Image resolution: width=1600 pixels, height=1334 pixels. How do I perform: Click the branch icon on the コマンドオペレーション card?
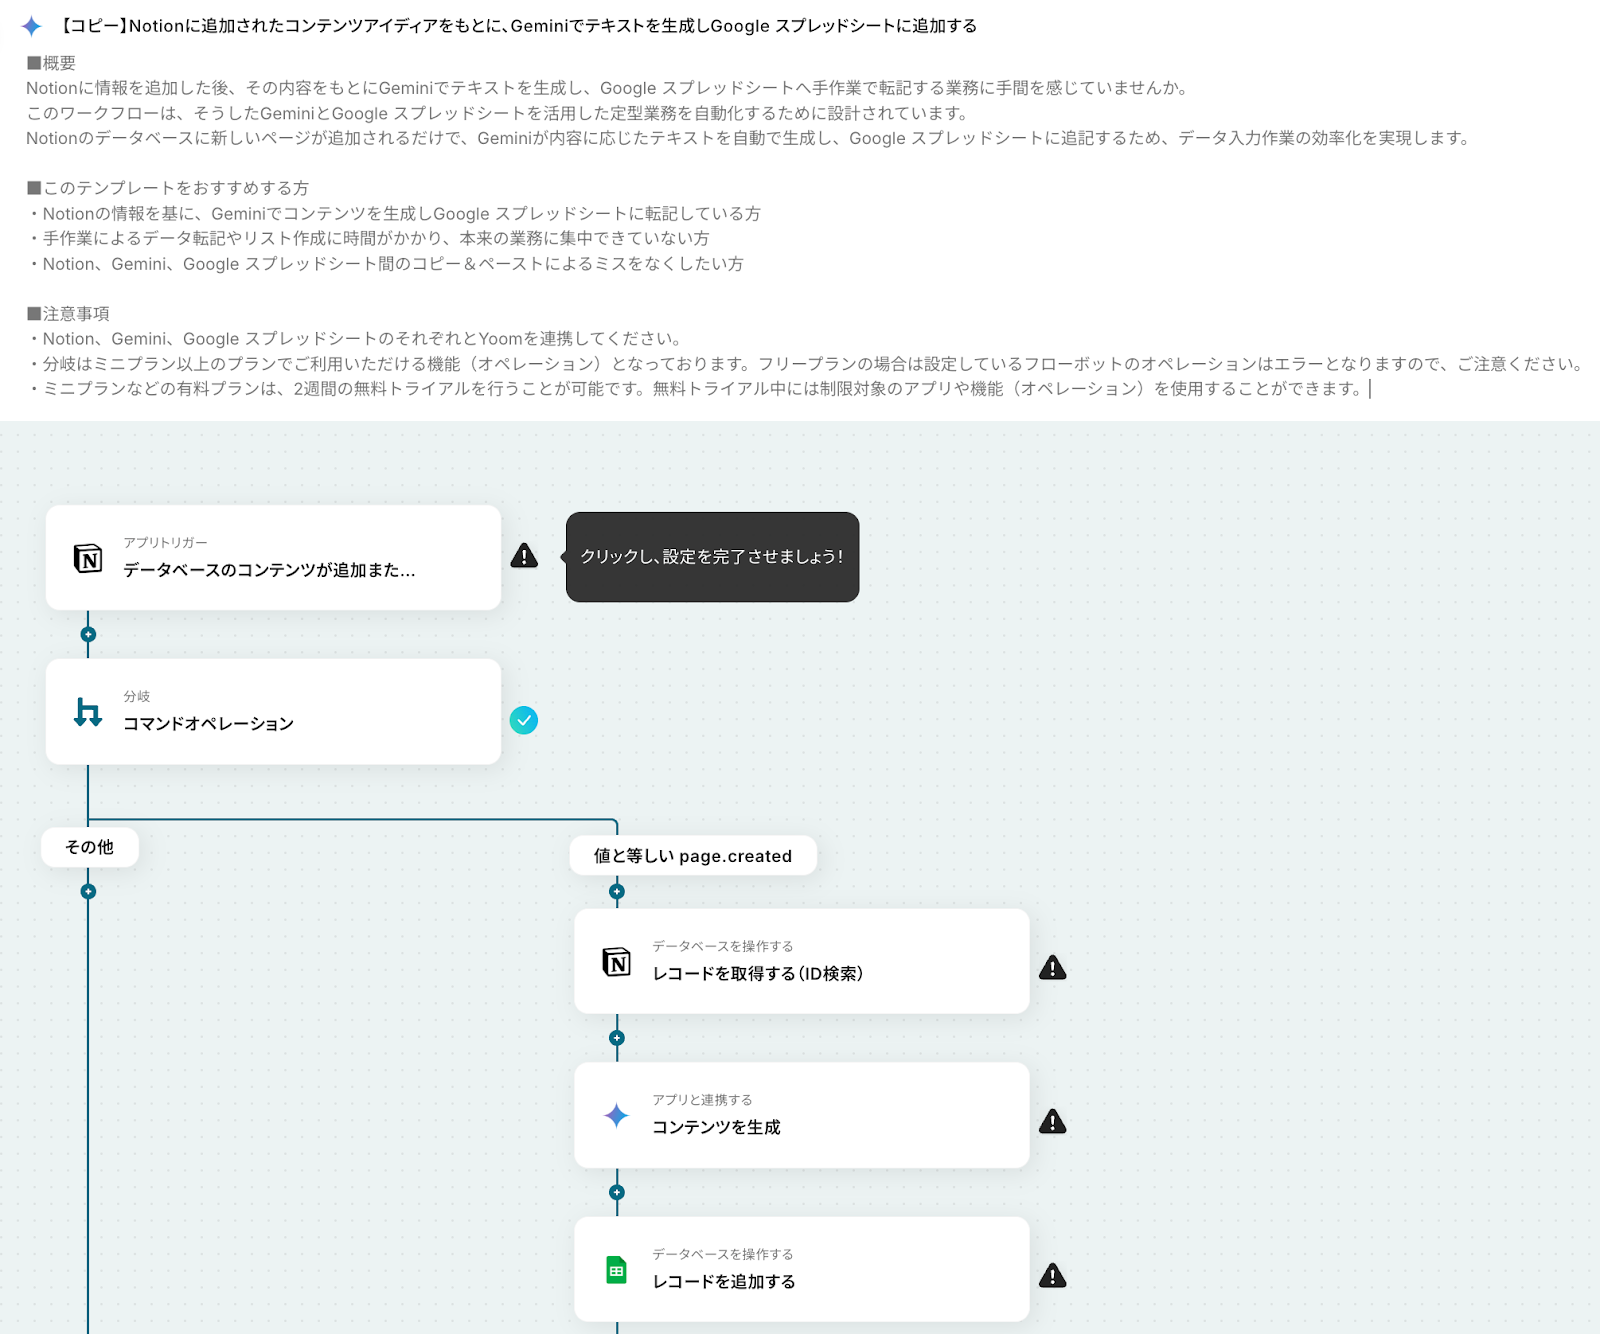[x=88, y=712]
